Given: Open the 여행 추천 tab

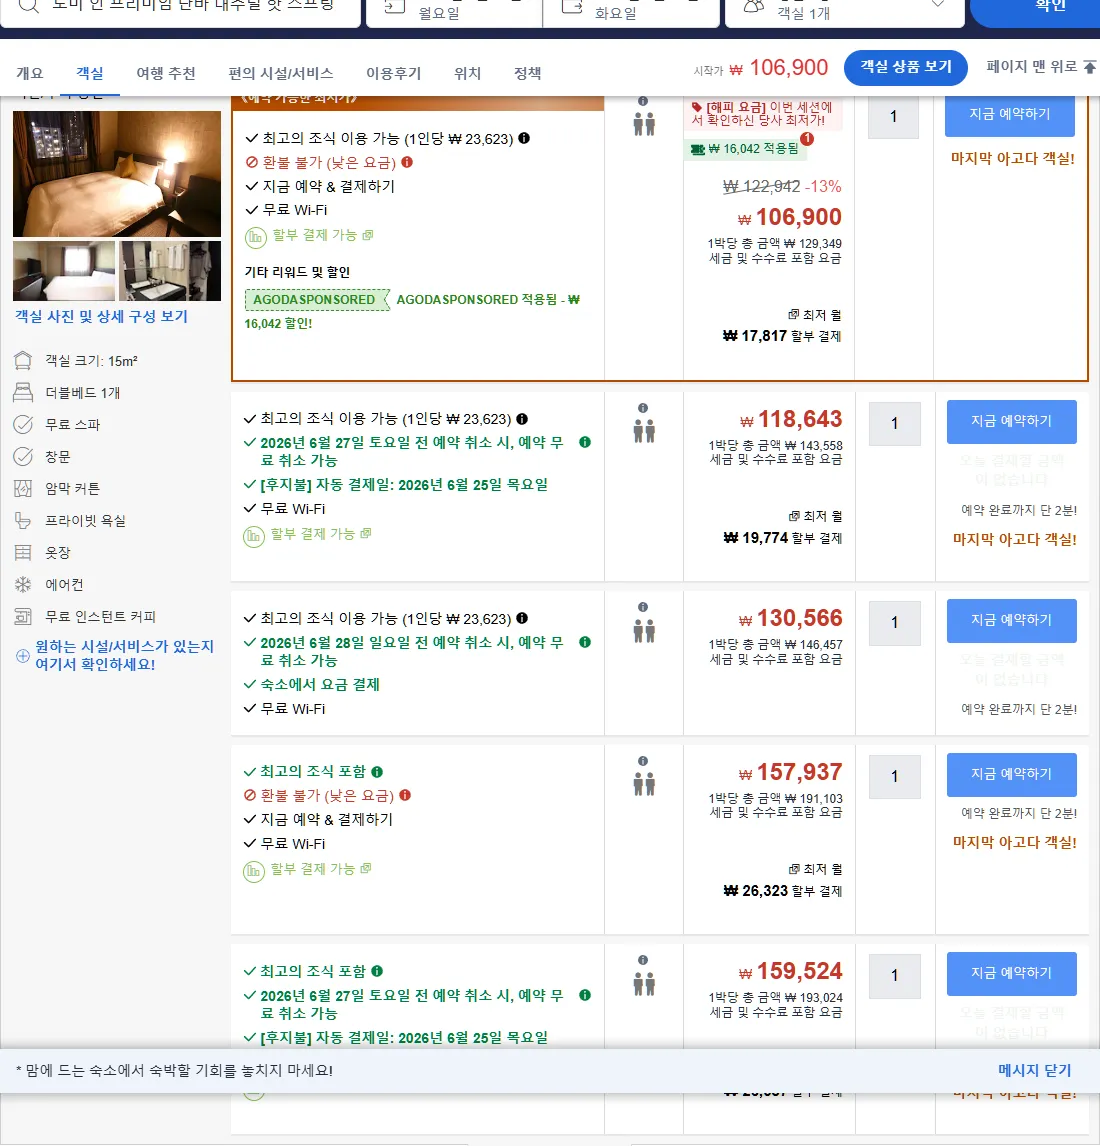Looking at the screenshot, I should 166,73.
